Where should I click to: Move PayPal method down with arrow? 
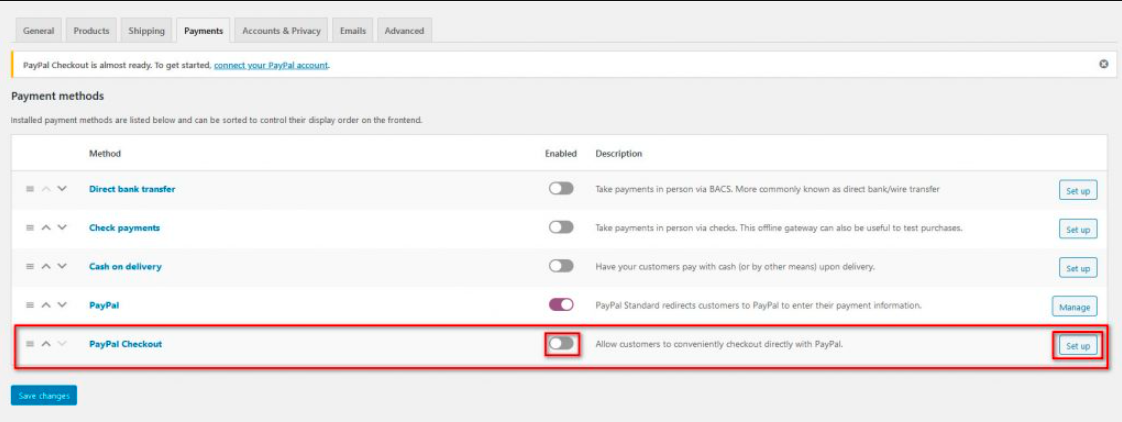pos(62,305)
